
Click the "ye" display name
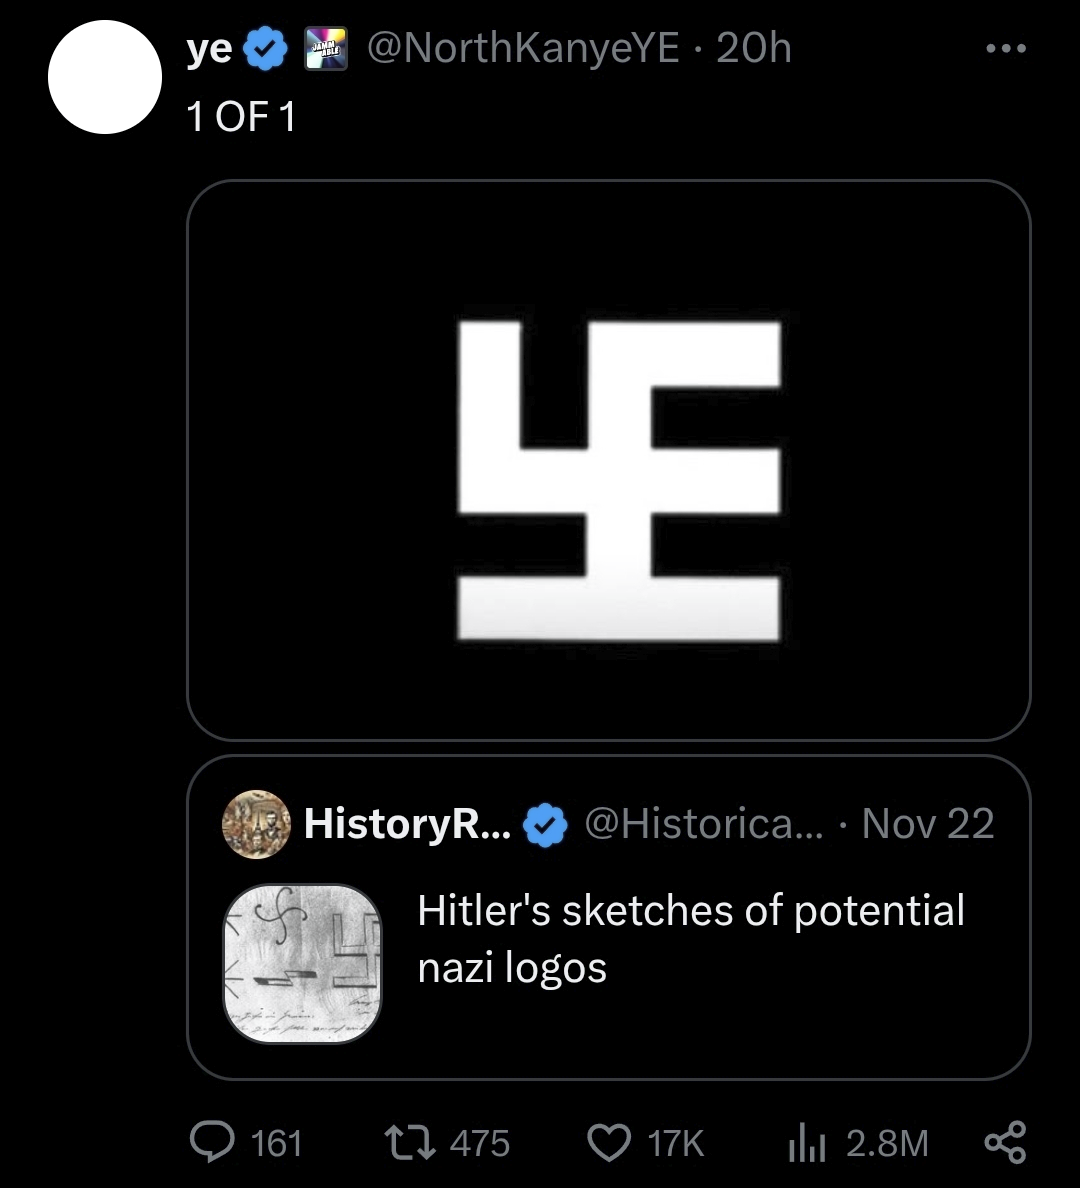[209, 49]
